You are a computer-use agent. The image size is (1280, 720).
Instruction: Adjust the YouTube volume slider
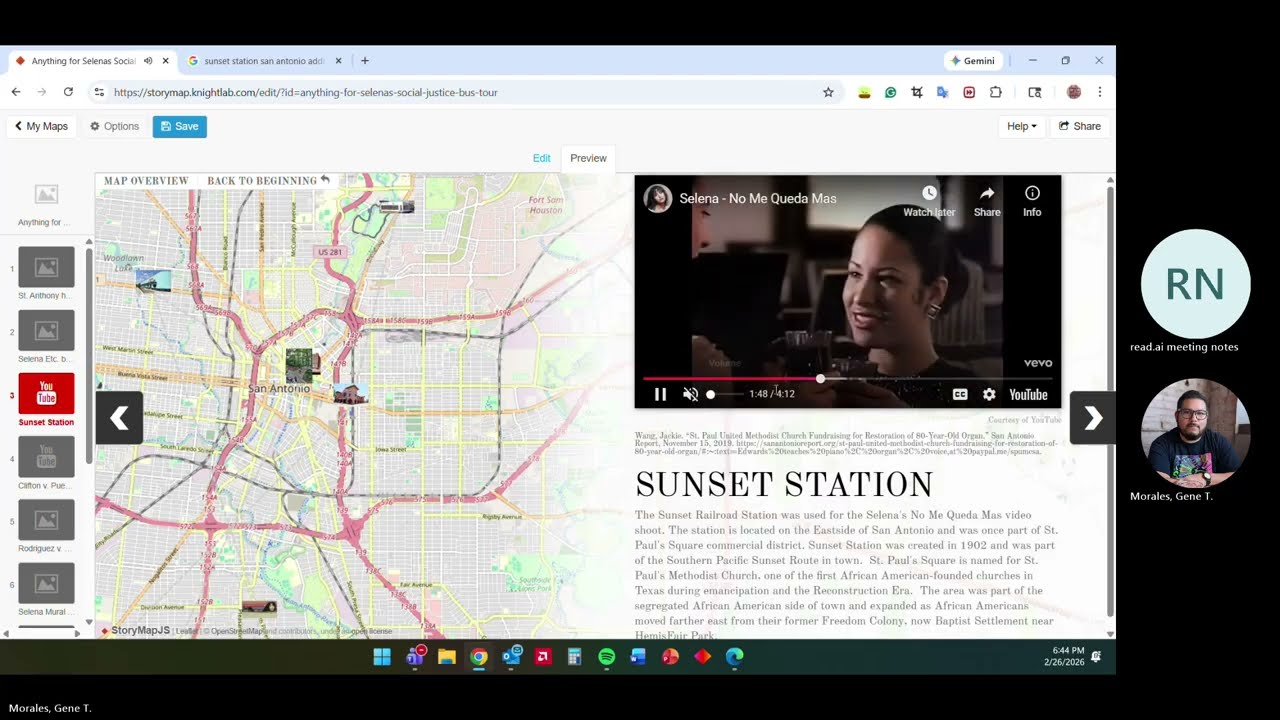[726, 394]
